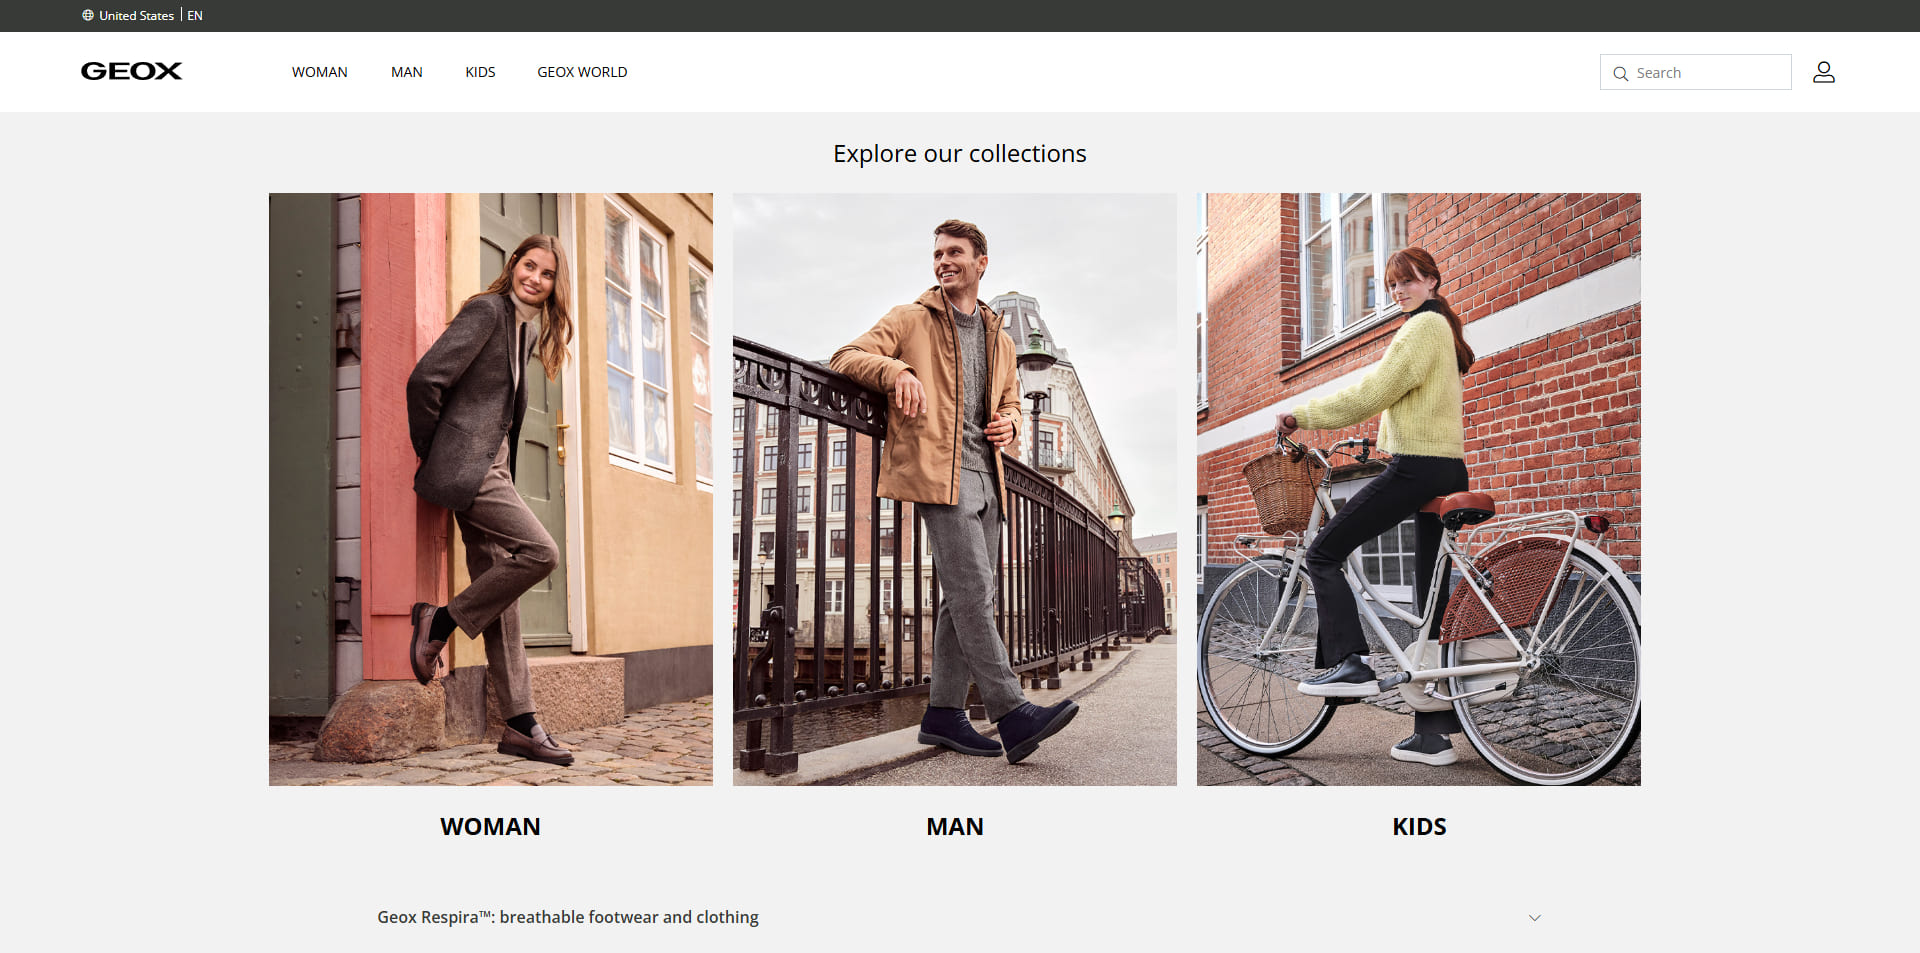Open the user account icon
Viewport: 1920px width, 953px height.
(x=1823, y=72)
